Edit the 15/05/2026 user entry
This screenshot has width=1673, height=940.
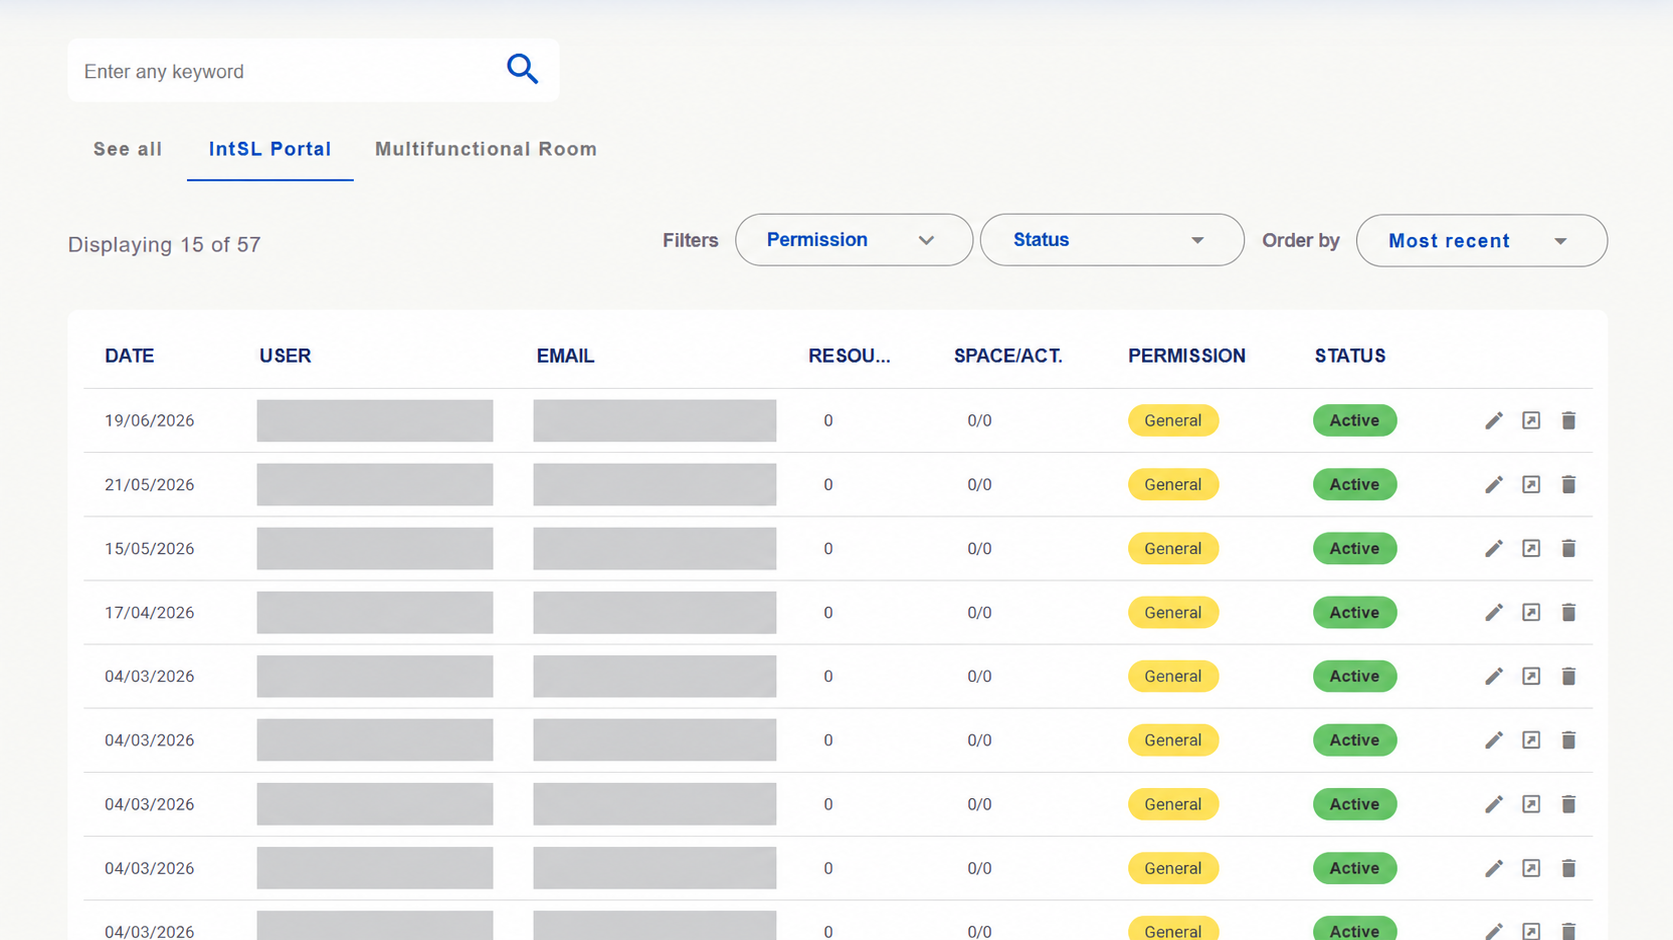click(1494, 549)
